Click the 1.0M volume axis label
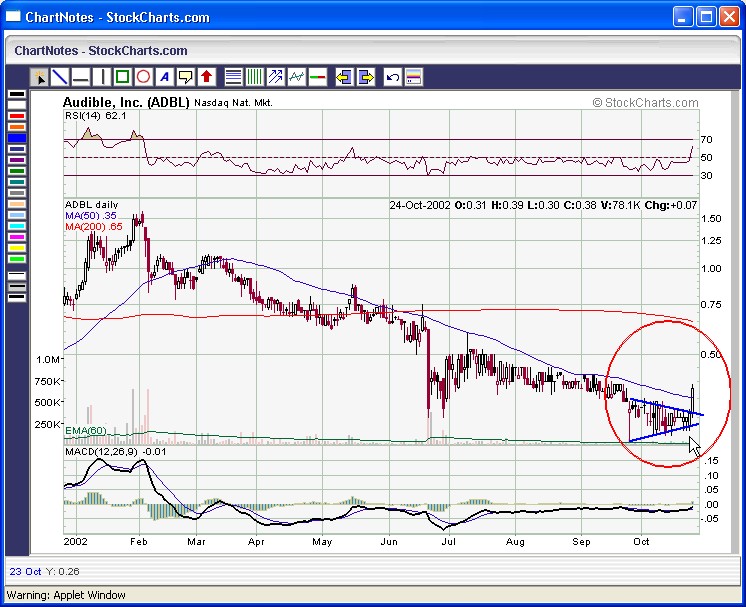 pos(48,359)
